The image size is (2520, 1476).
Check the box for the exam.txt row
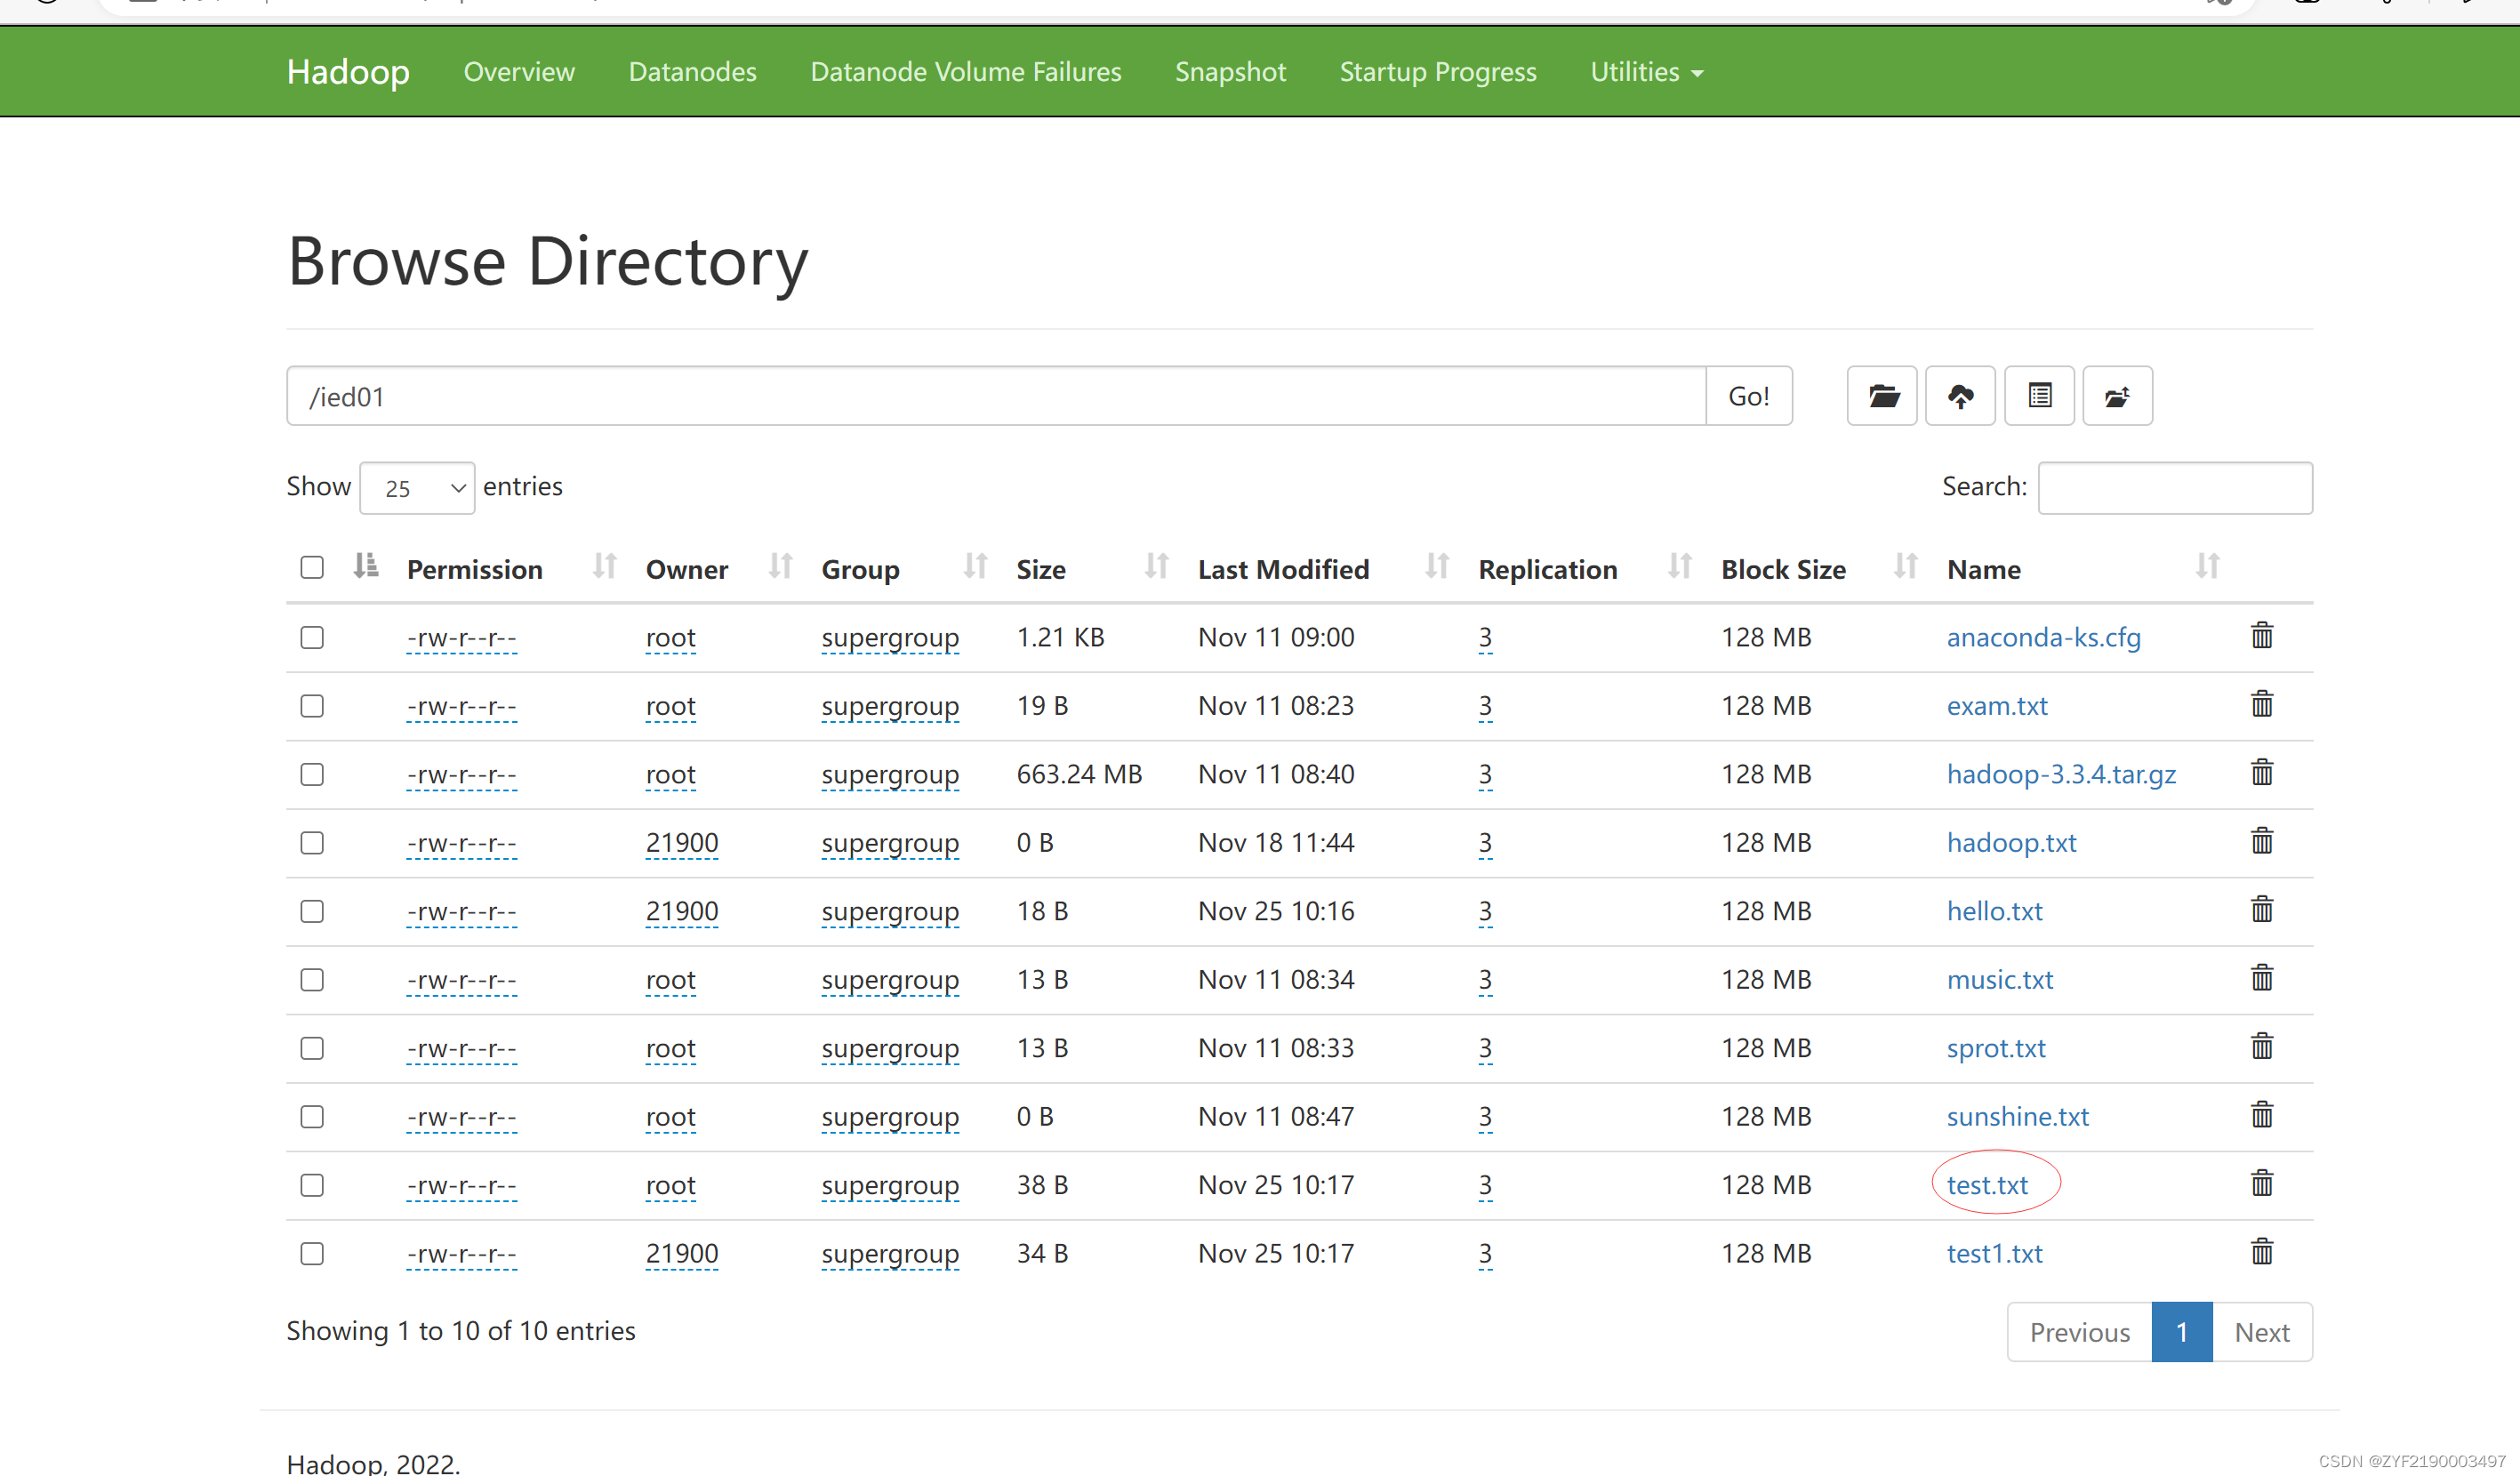(x=312, y=706)
